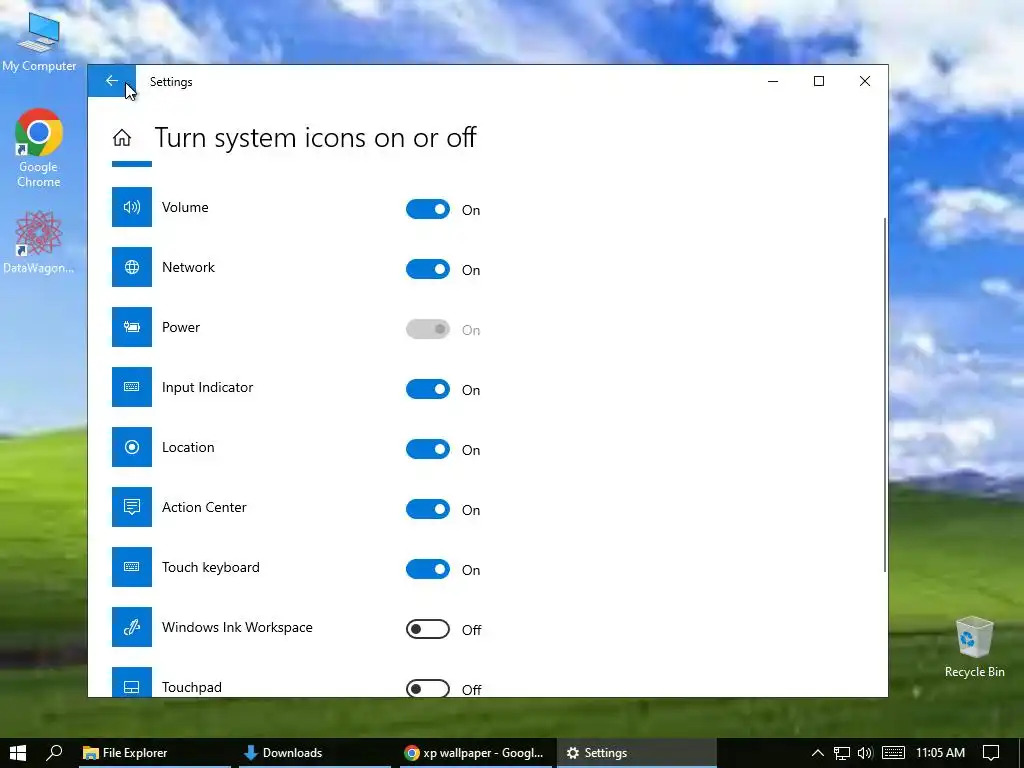The height and width of the screenshot is (768, 1024).
Task: Turn off the Volume system icon toggle
Action: coord(428,209)
